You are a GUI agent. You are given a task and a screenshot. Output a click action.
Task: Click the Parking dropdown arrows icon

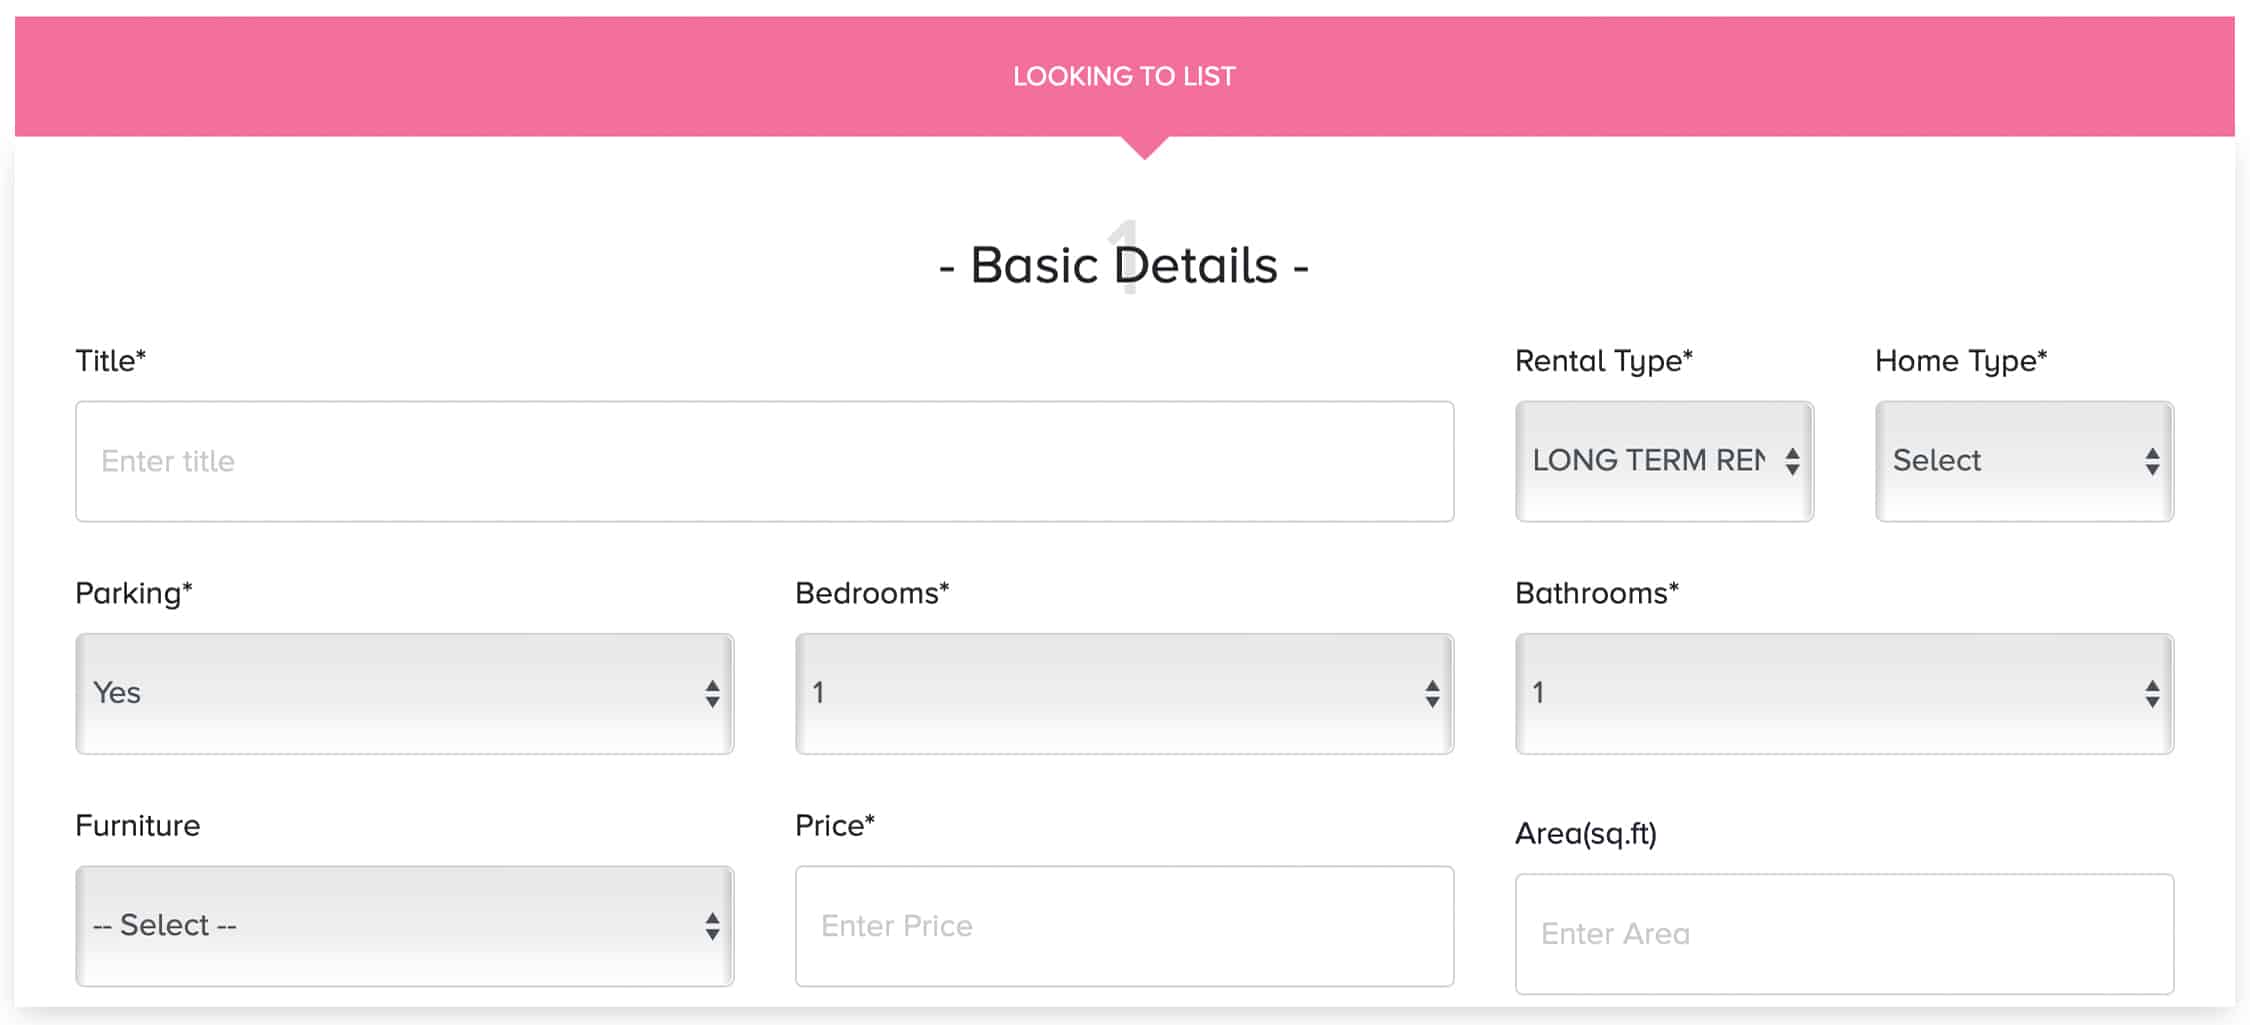pyautogui.click(x=712, y=693)
